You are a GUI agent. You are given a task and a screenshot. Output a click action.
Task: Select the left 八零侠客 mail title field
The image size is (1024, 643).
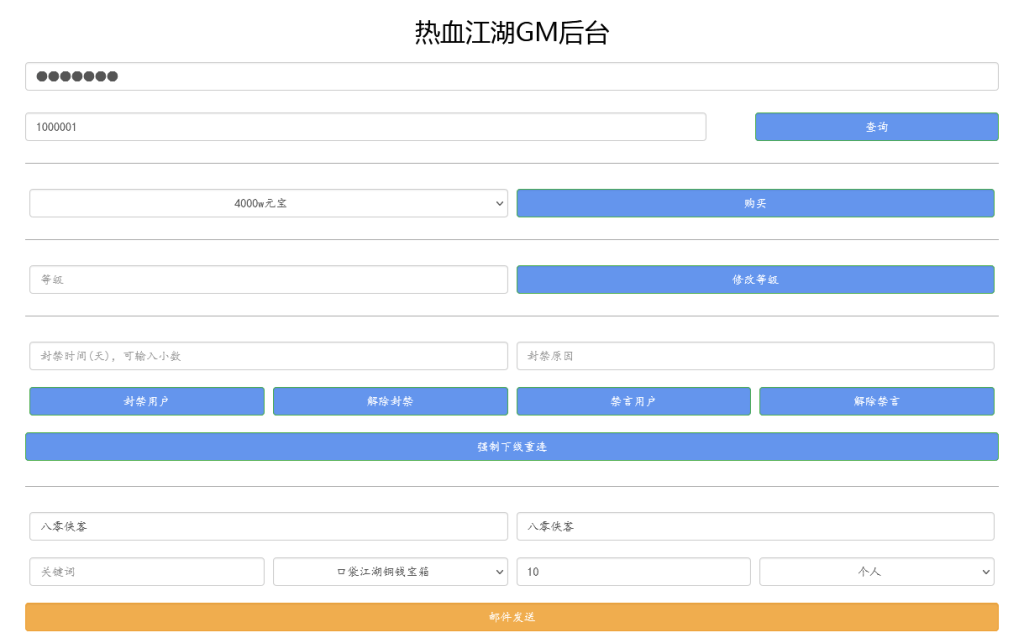click(268, 526)
